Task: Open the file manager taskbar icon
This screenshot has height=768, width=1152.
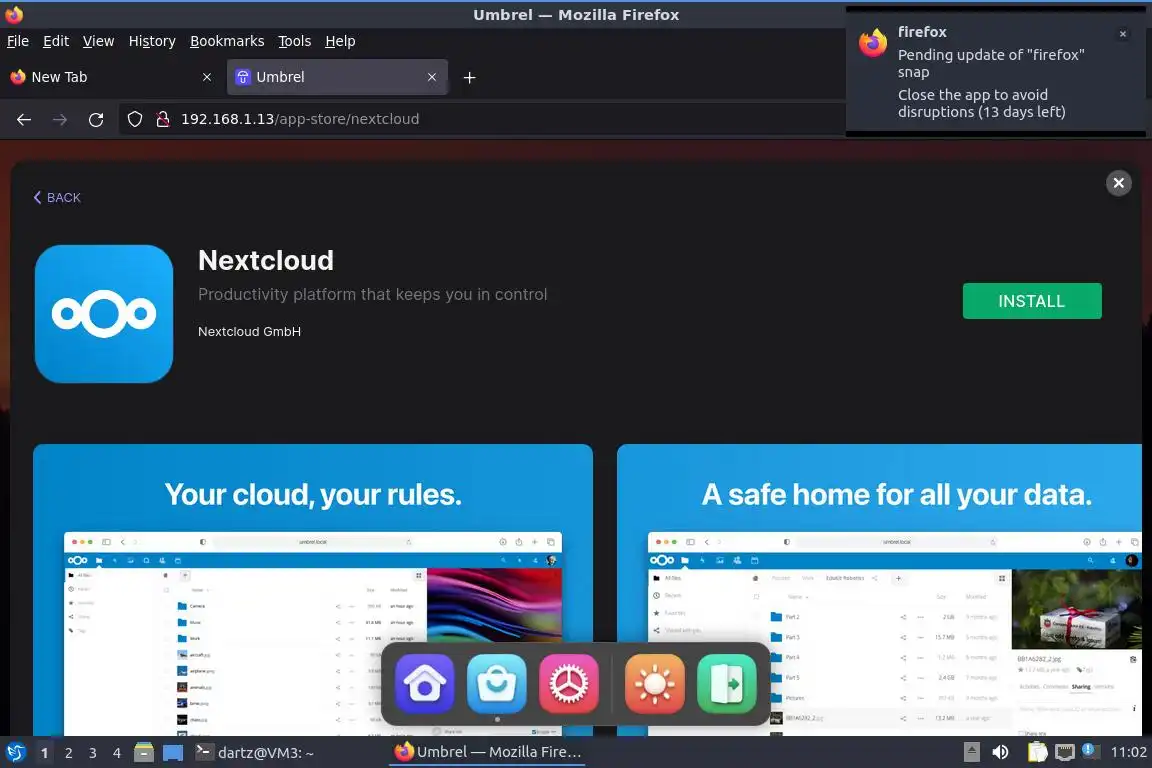Action: [x=144, y=753]
